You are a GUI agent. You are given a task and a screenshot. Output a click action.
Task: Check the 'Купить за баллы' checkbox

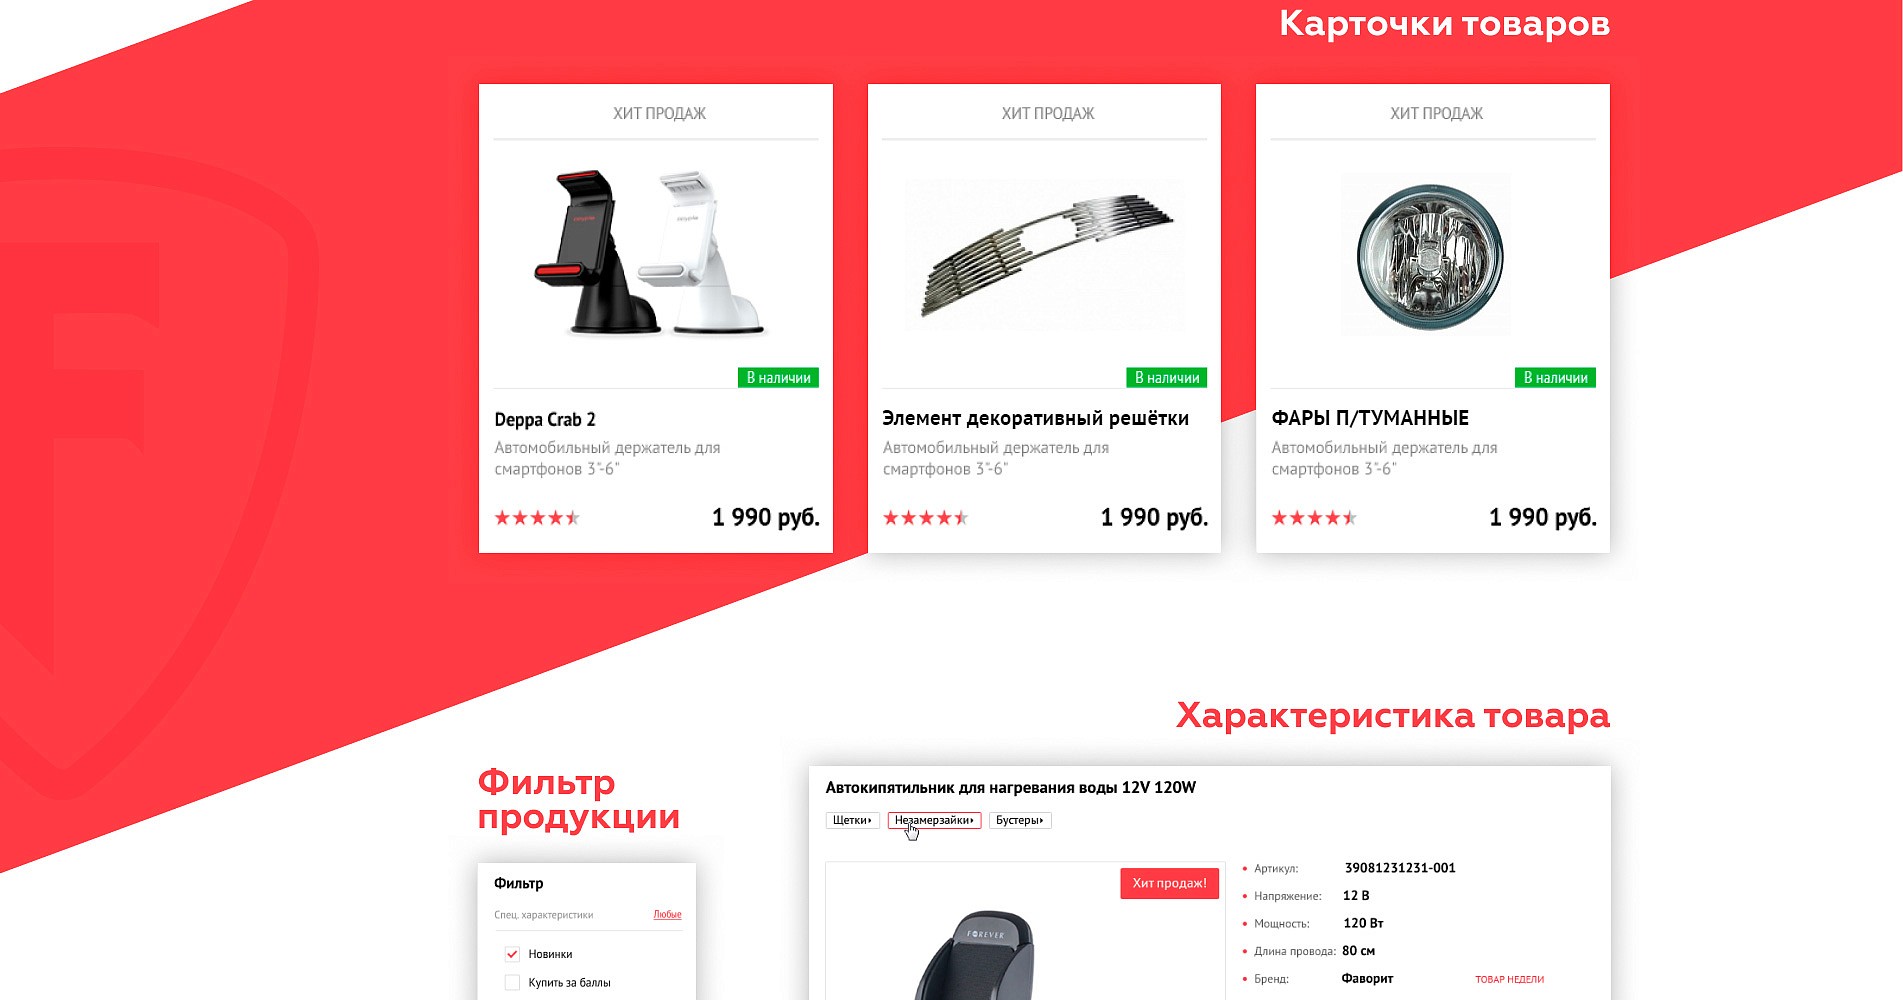tap(512, 983)
